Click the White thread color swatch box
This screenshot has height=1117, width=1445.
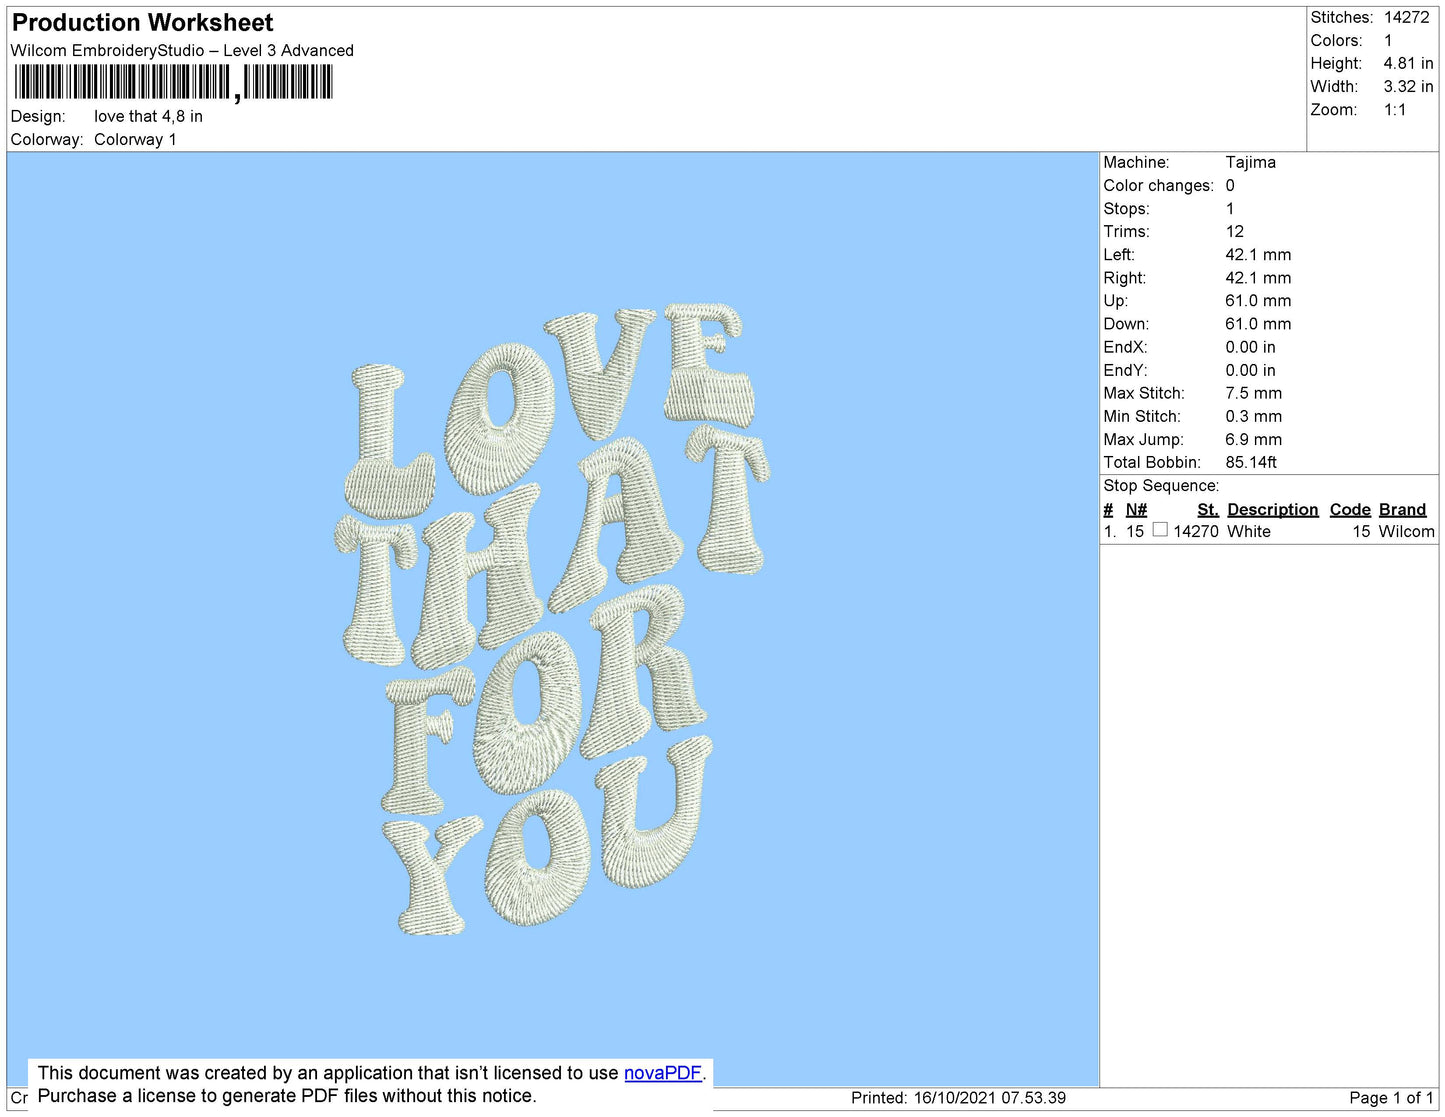(1160, 530)
